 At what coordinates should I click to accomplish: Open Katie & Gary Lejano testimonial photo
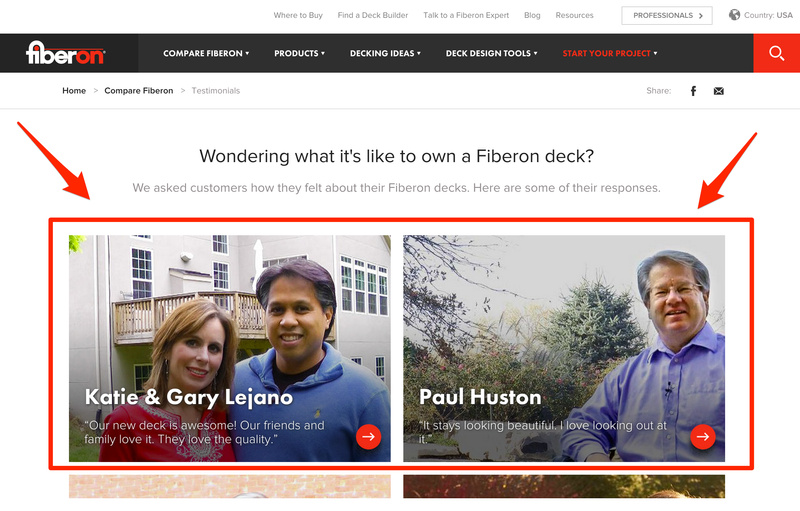pyautogui.click(x=230, y=348)
